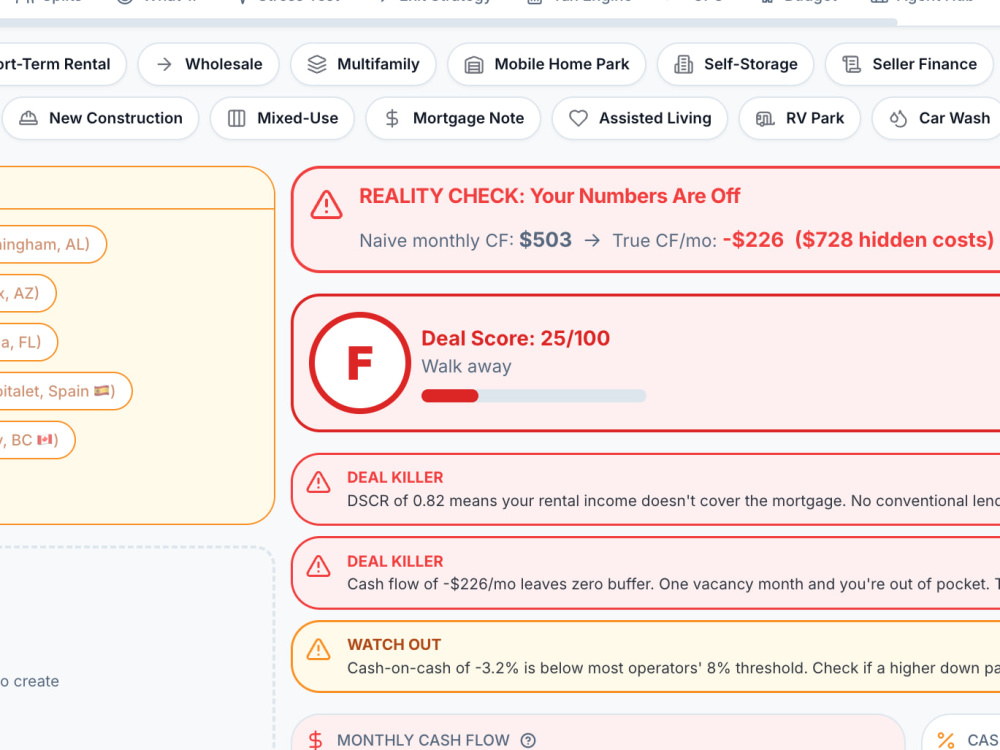The width and height of the screenshot is (1000, 750).
Task: Click the Multifamily layers icon
Action: point(316,64)
